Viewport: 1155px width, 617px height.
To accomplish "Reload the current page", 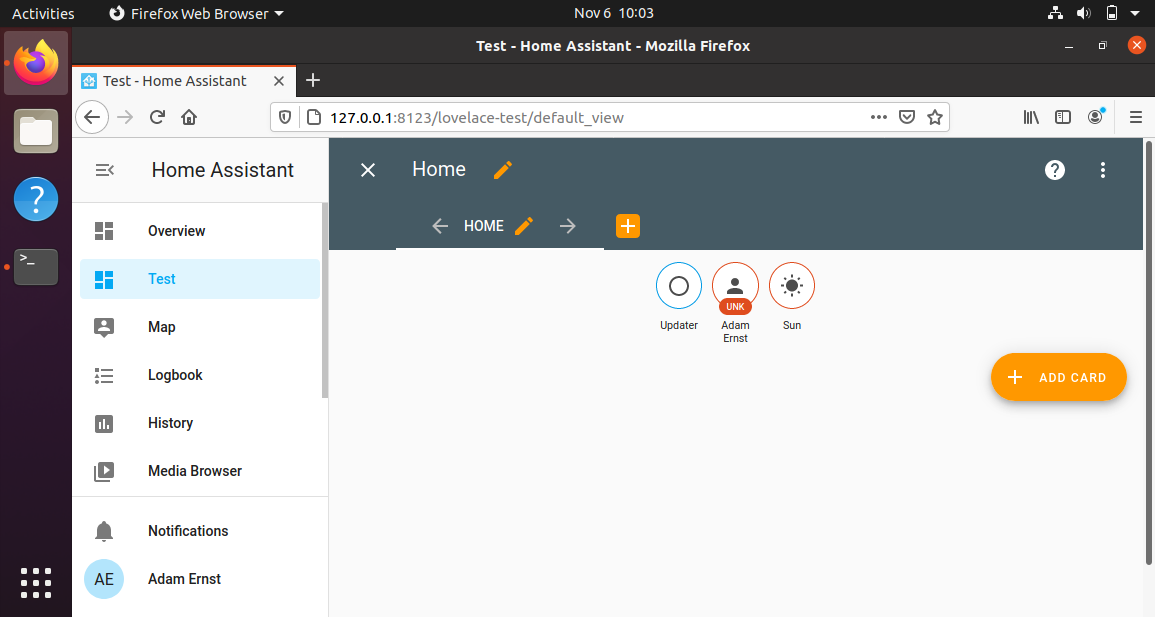I will click(157, 117).
